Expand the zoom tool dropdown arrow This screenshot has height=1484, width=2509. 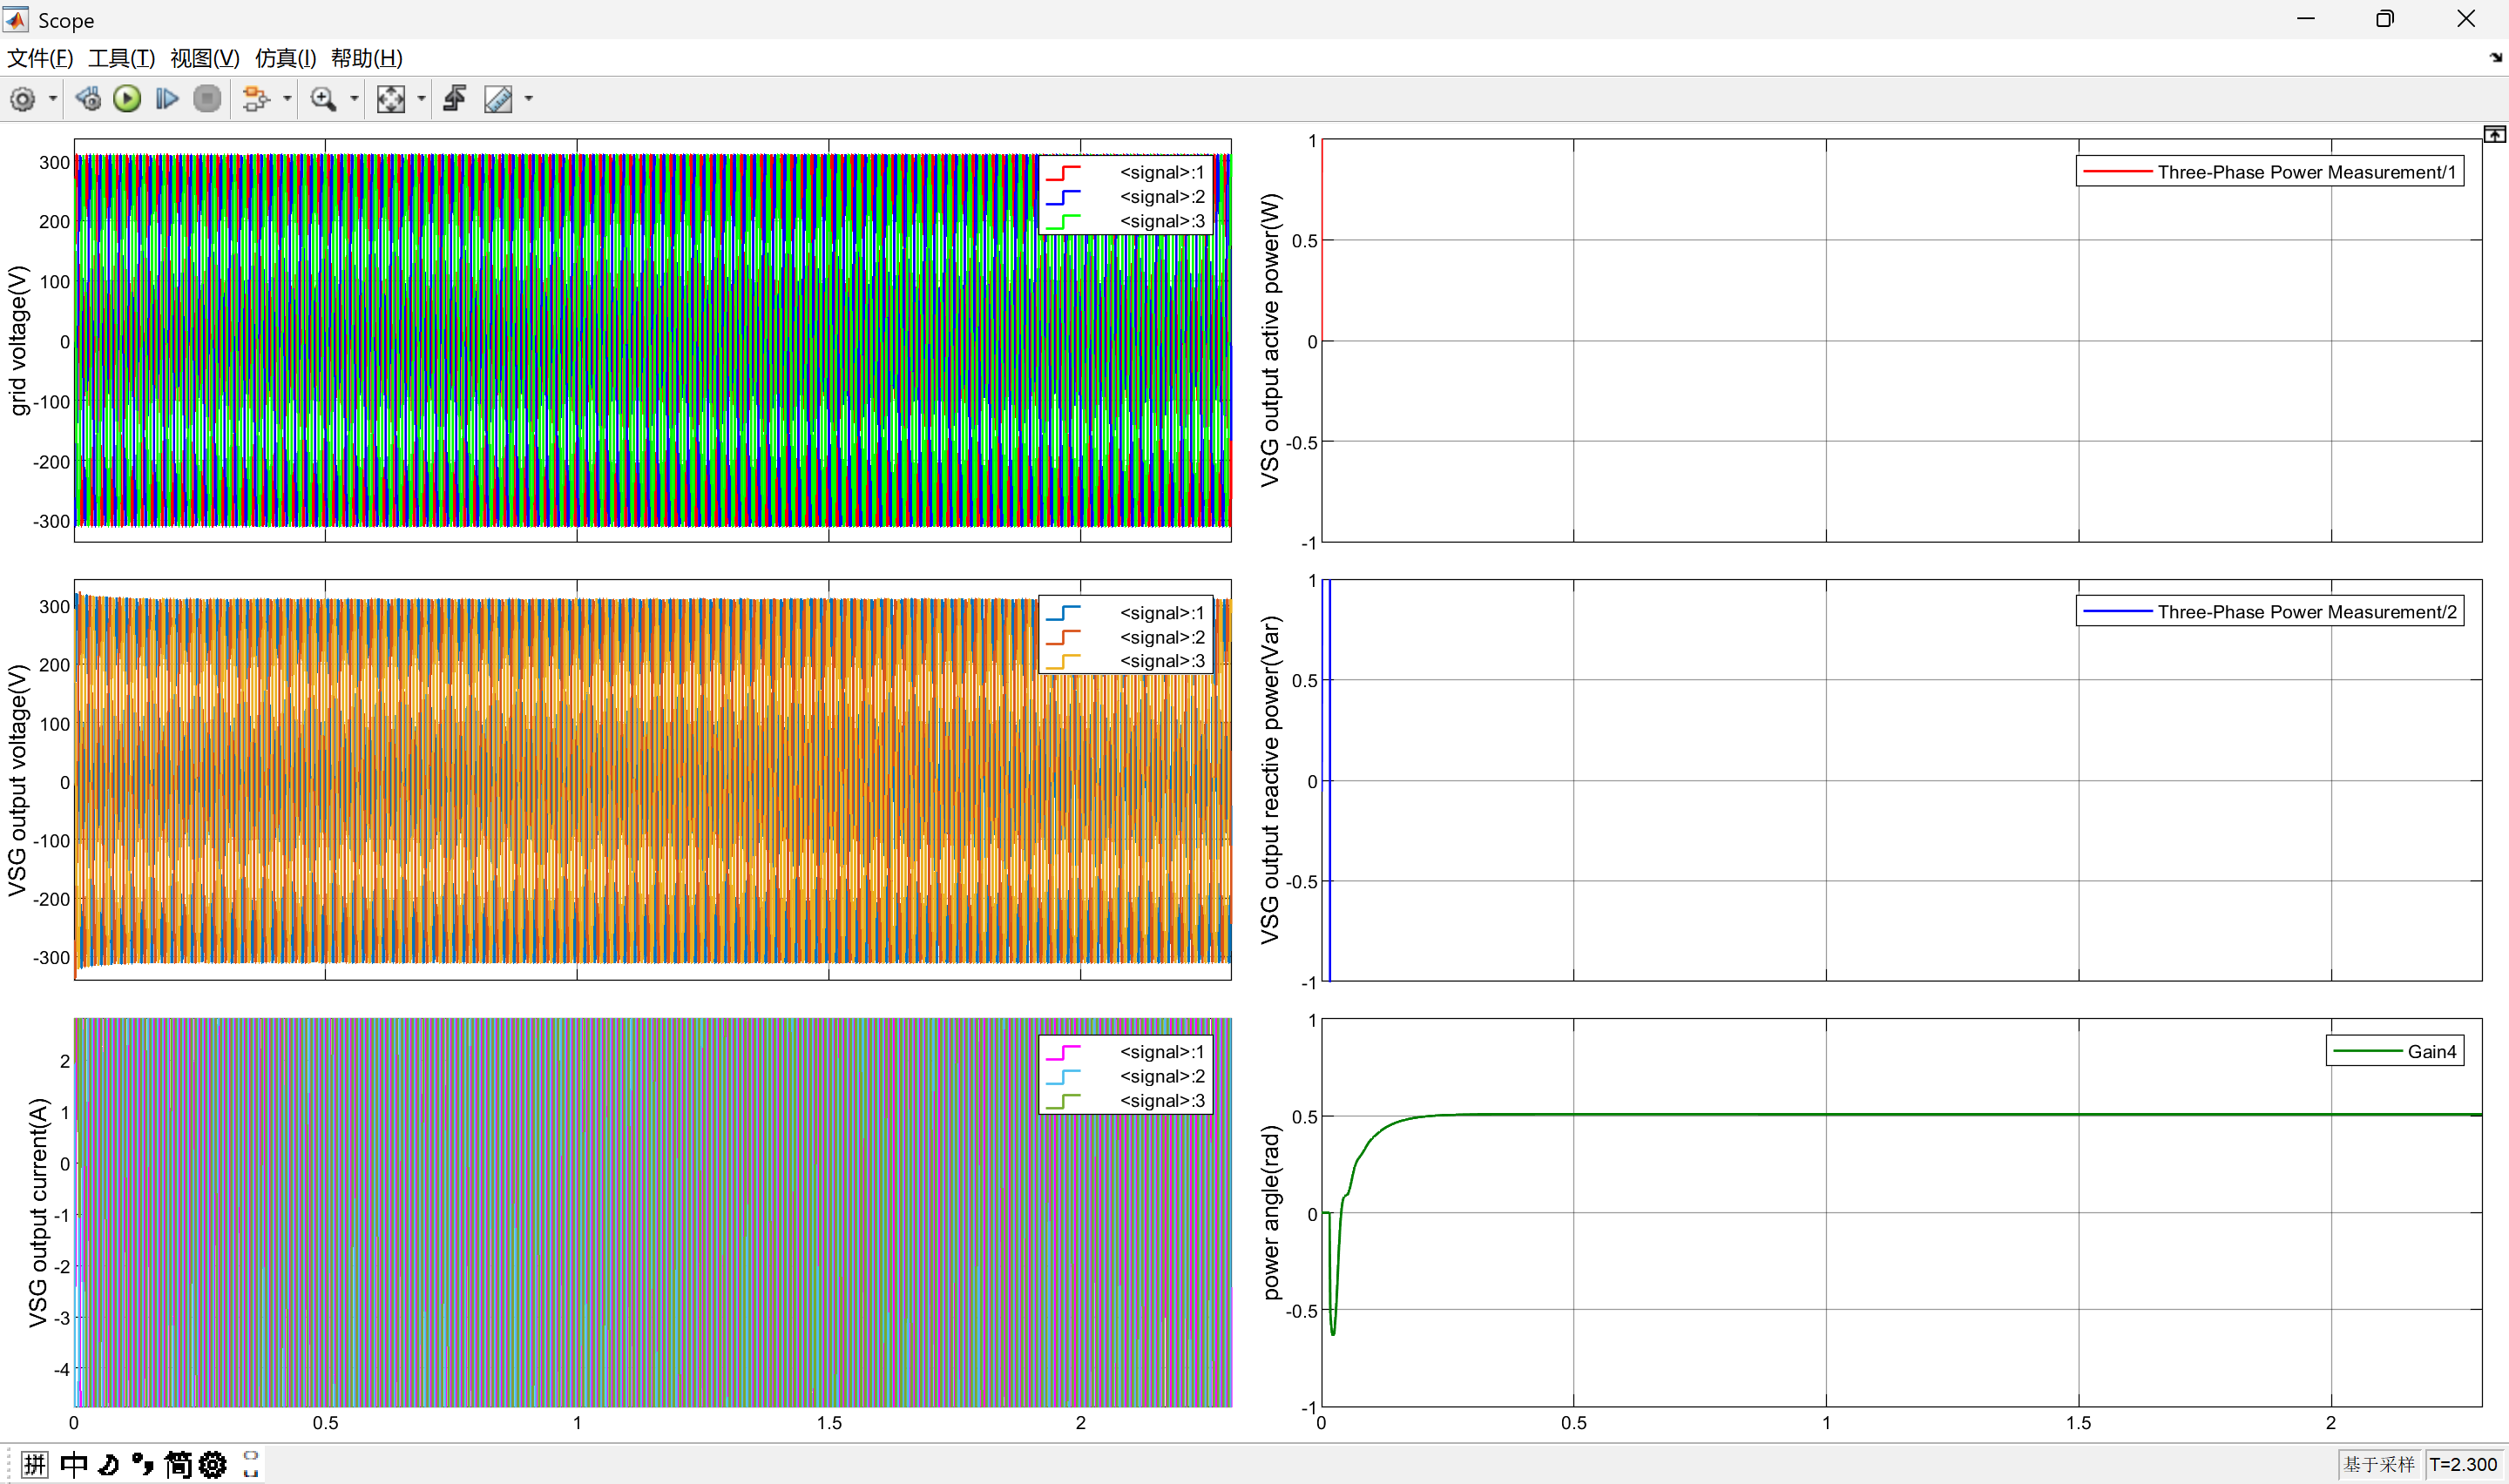(354, 99)
